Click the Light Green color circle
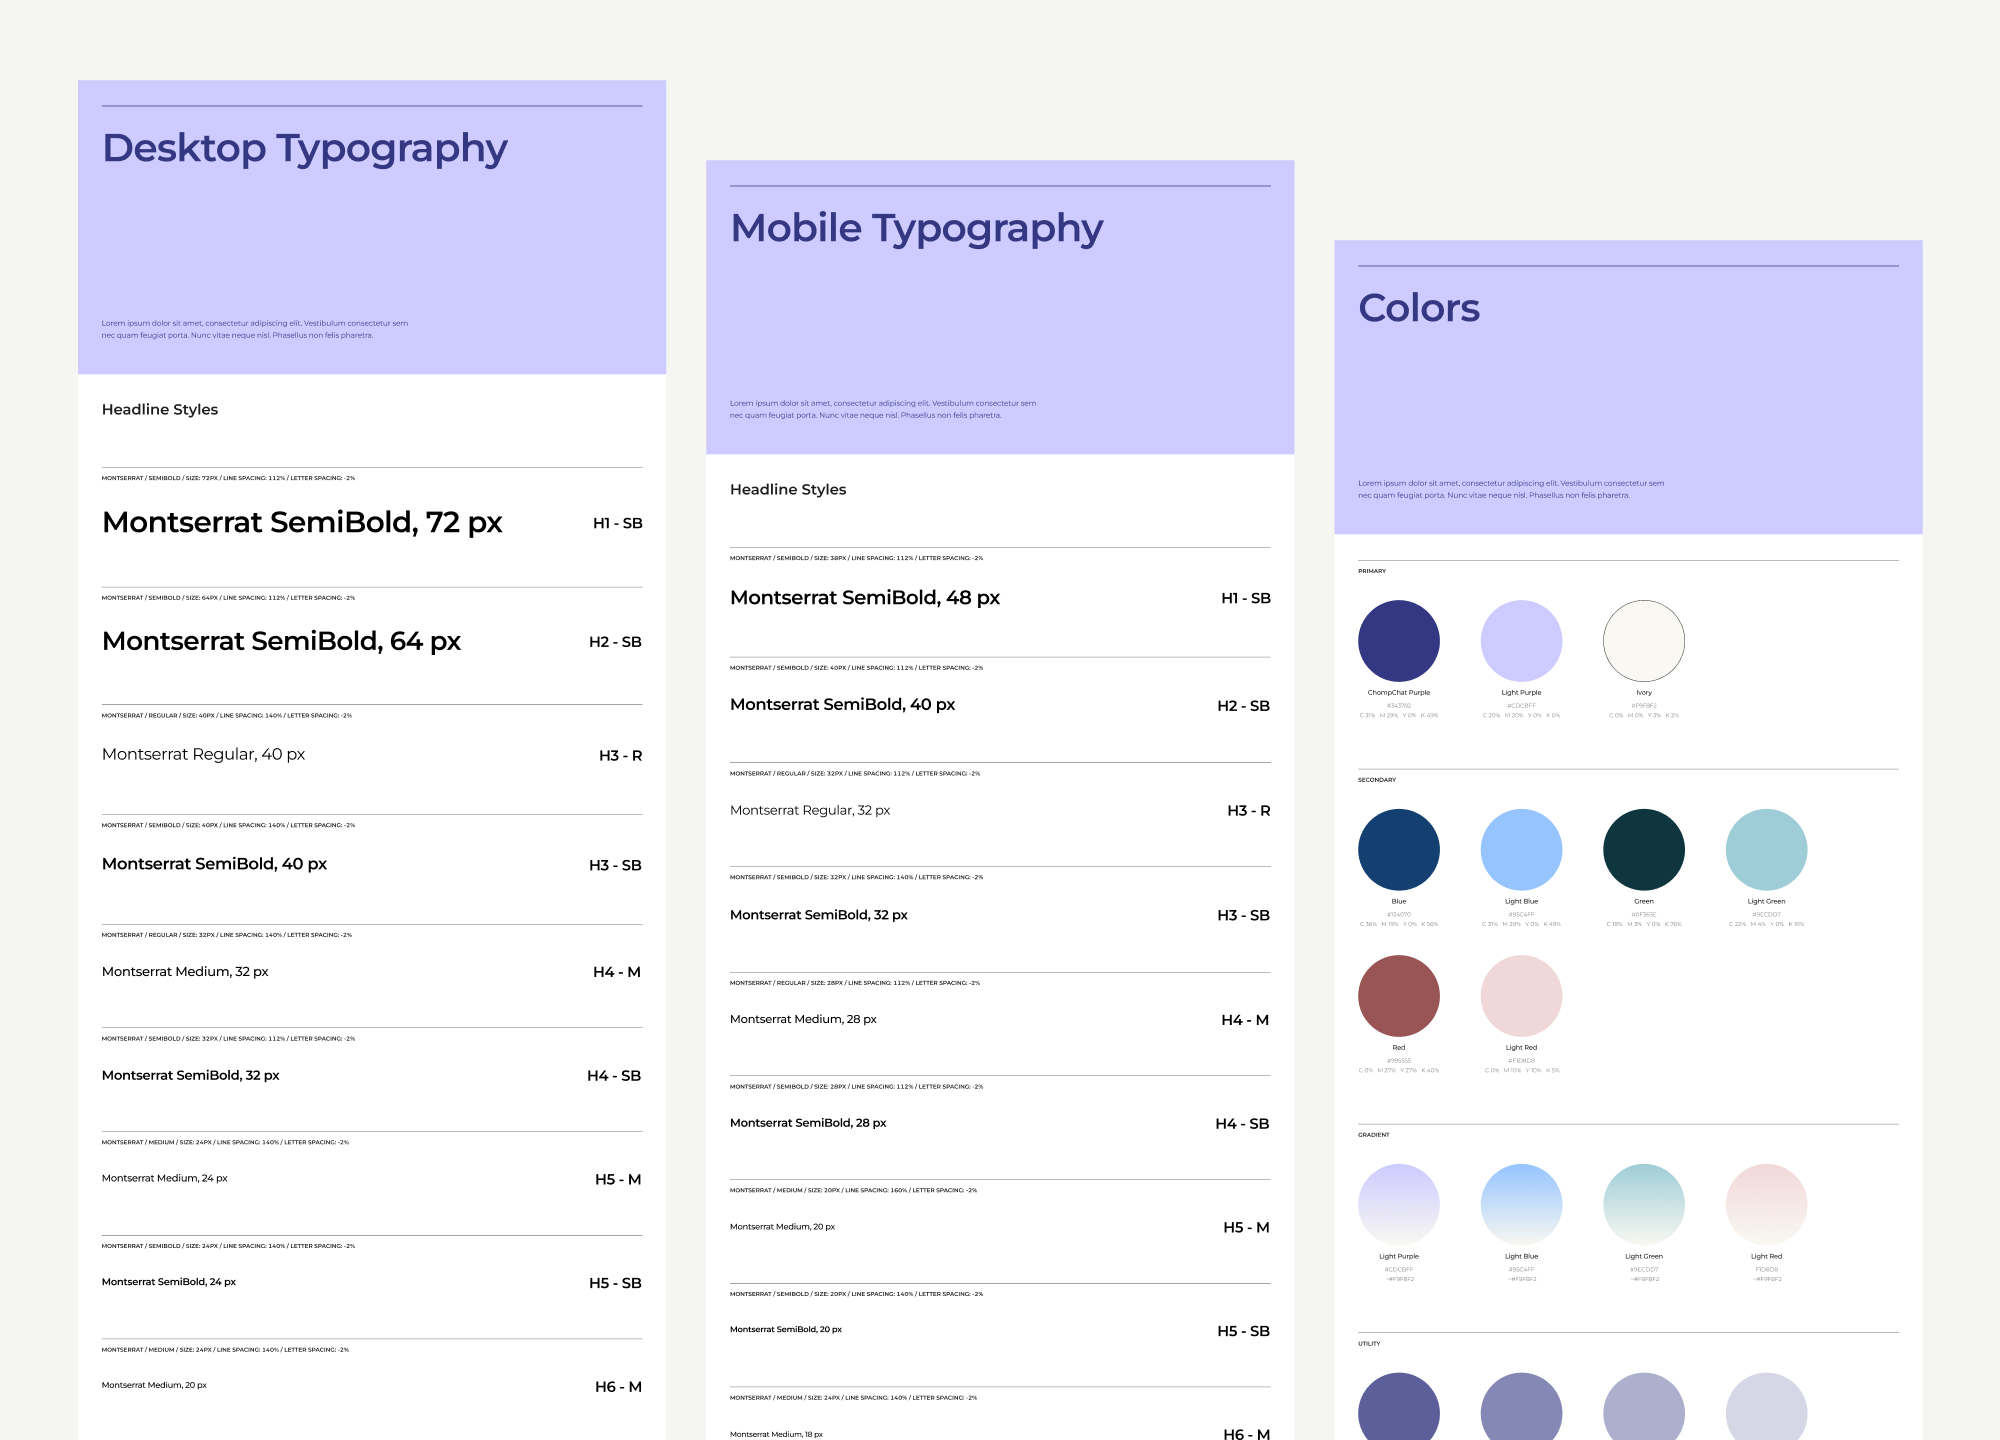 tap(1766, 850)
